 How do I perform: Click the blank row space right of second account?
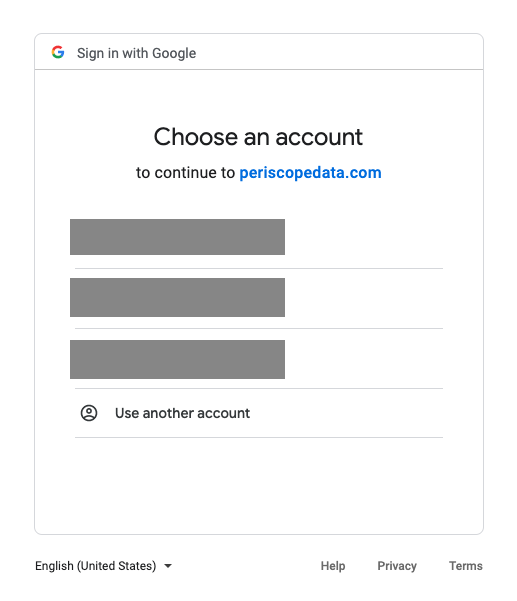click(x=364, y=297)
